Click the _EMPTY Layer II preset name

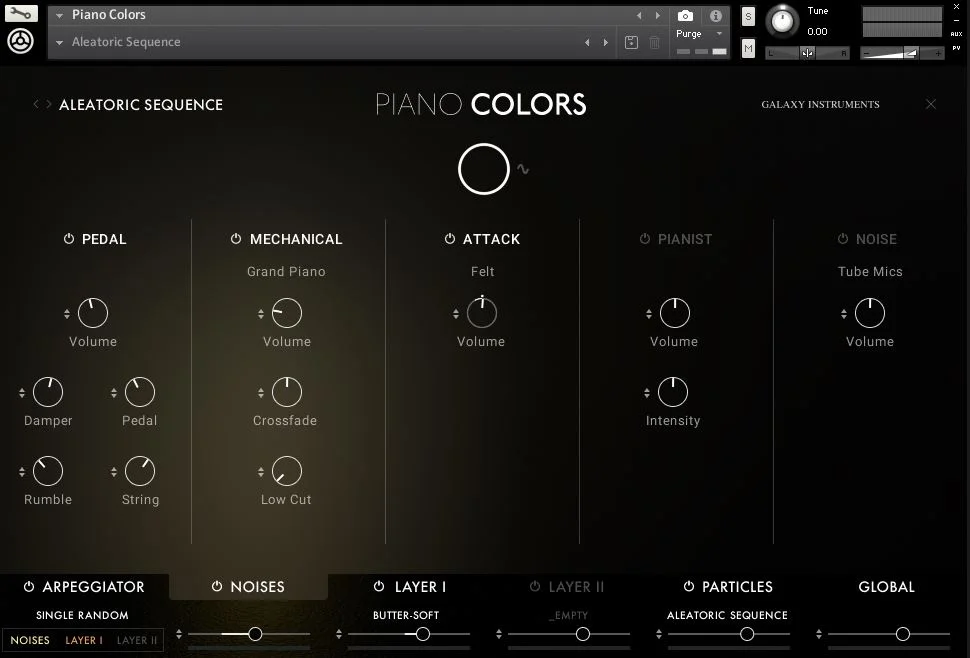click(569, 615)
